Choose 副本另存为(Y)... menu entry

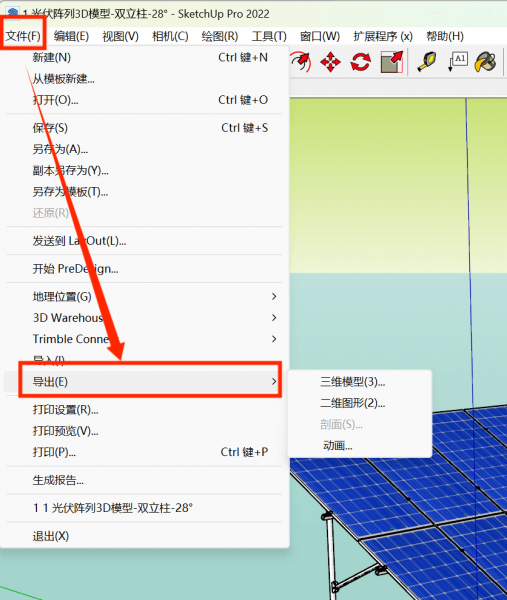144,170
